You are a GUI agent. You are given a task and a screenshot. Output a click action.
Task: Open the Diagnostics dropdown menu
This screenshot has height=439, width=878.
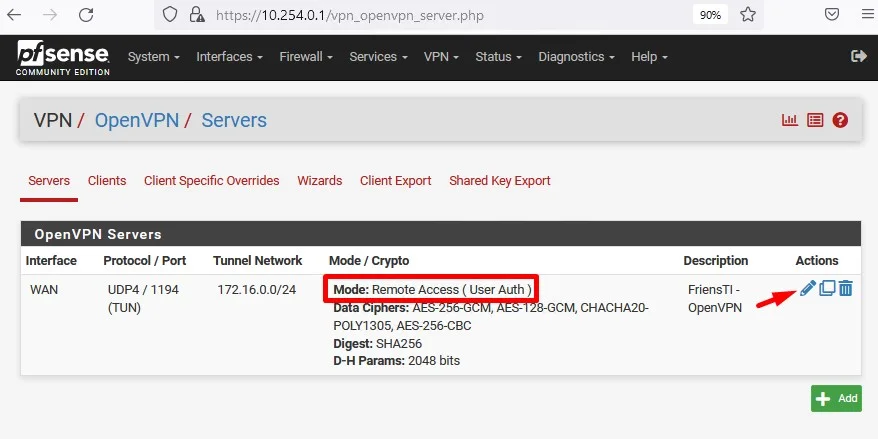[x=577, y=57]
